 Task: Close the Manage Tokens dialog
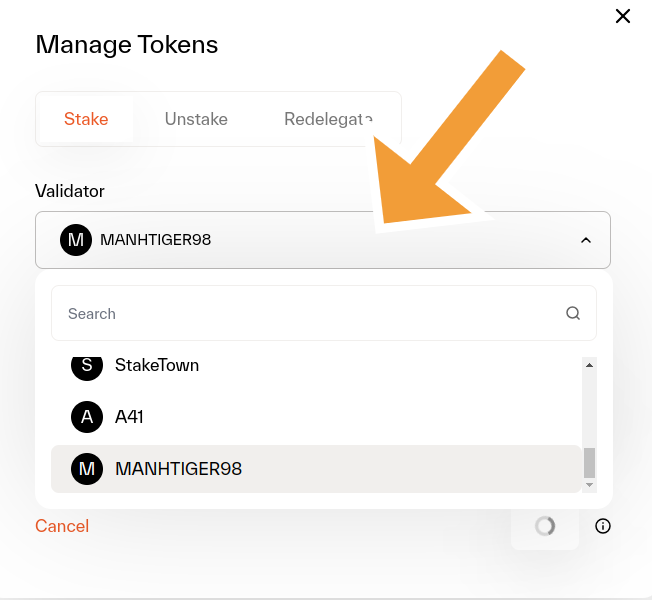point(623,16)
